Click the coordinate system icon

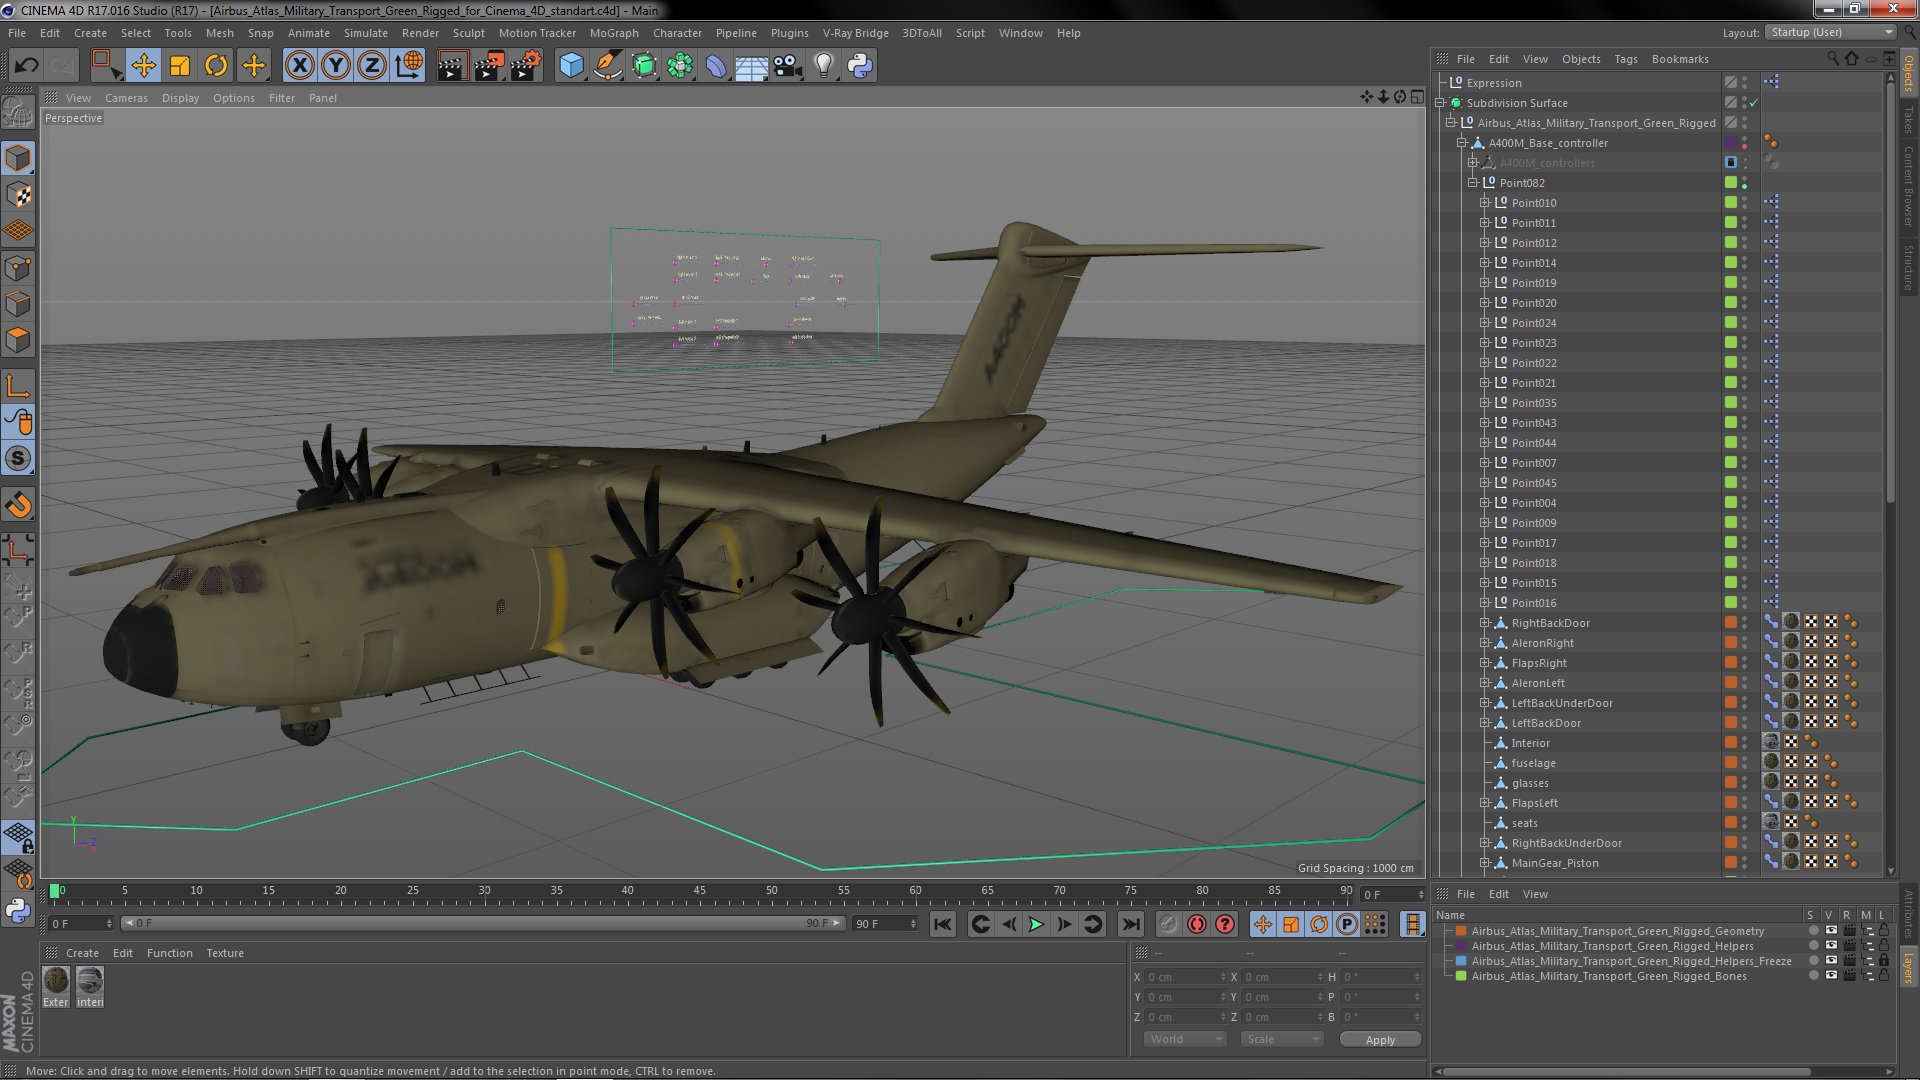409,66
